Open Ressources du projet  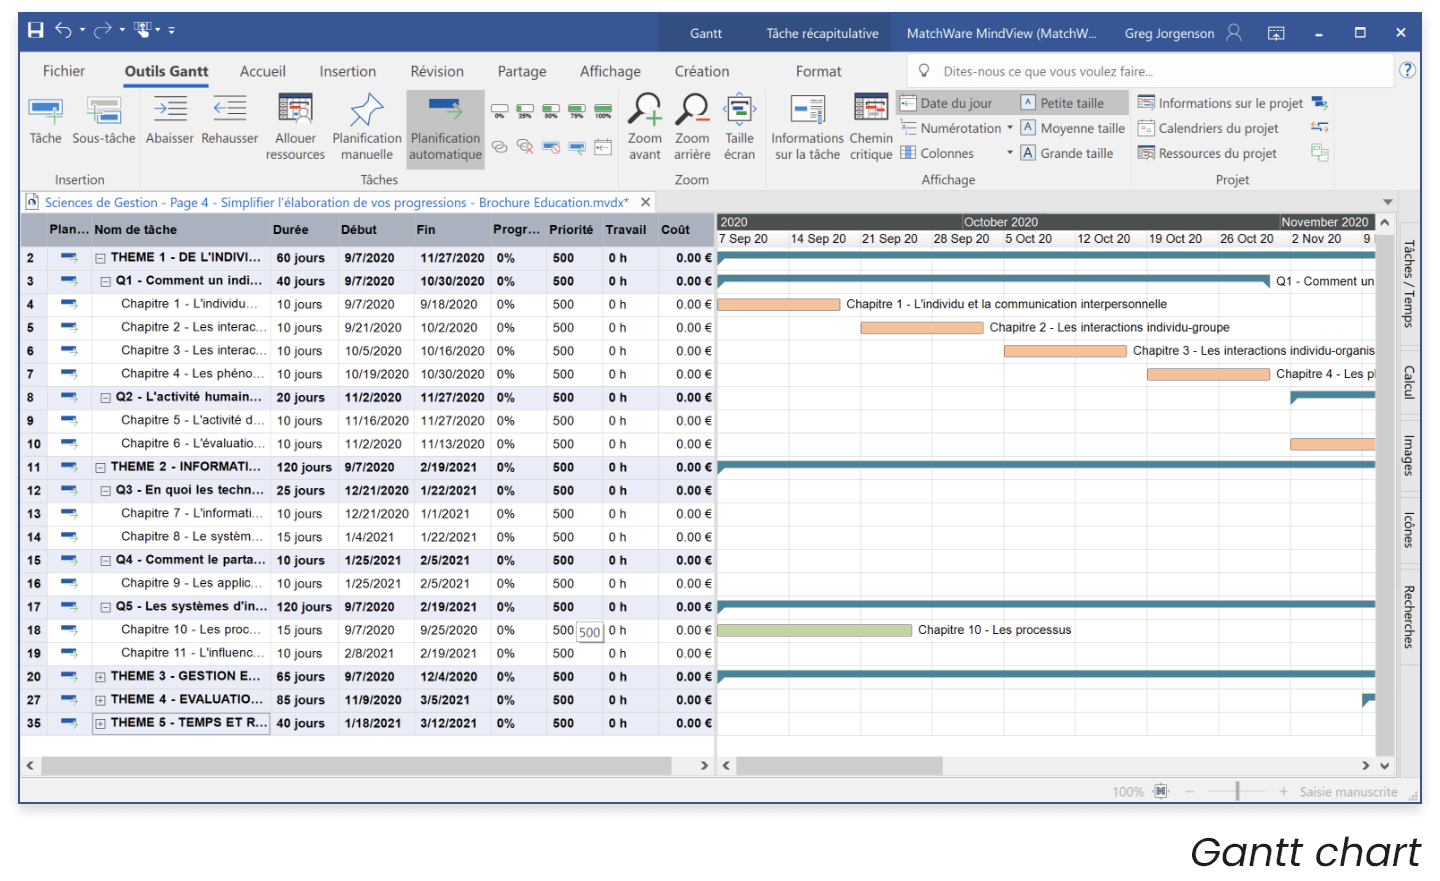click(x=1207, y=153)
